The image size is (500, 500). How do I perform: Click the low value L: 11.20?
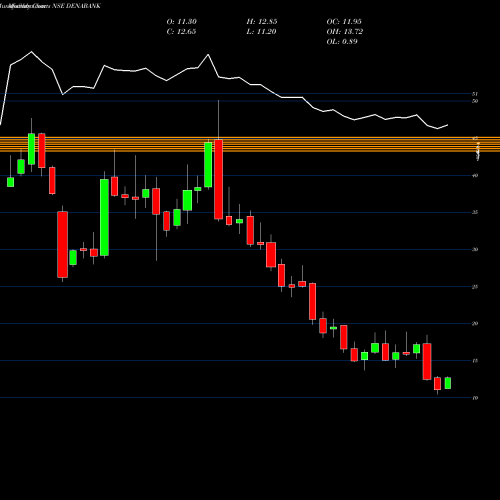point(261,32)
